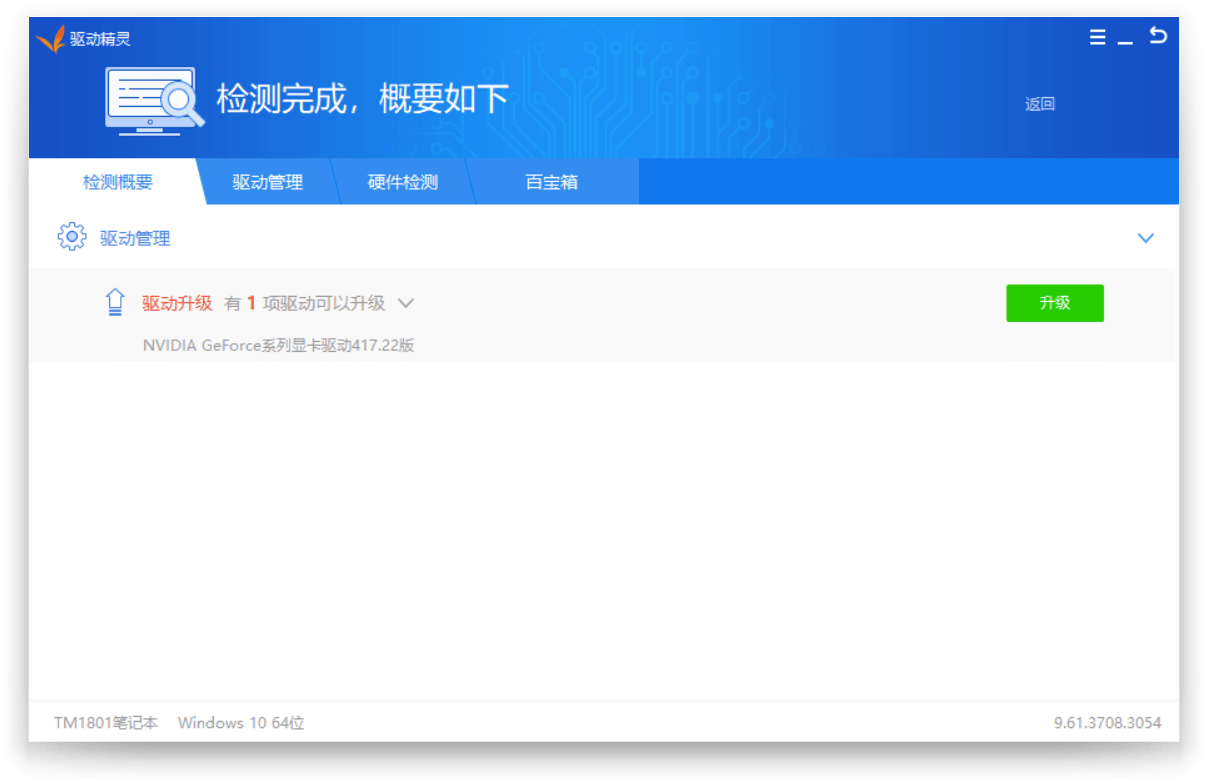Open the hamburger main menu
This screenshot has height=783, width=1208.
[1097, 37]
